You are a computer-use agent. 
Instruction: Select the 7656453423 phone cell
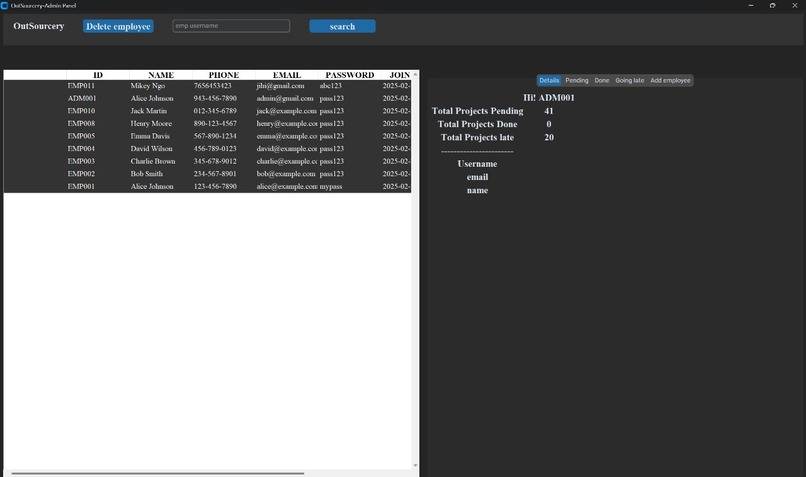pyautogui.click(x=212, y=86)
